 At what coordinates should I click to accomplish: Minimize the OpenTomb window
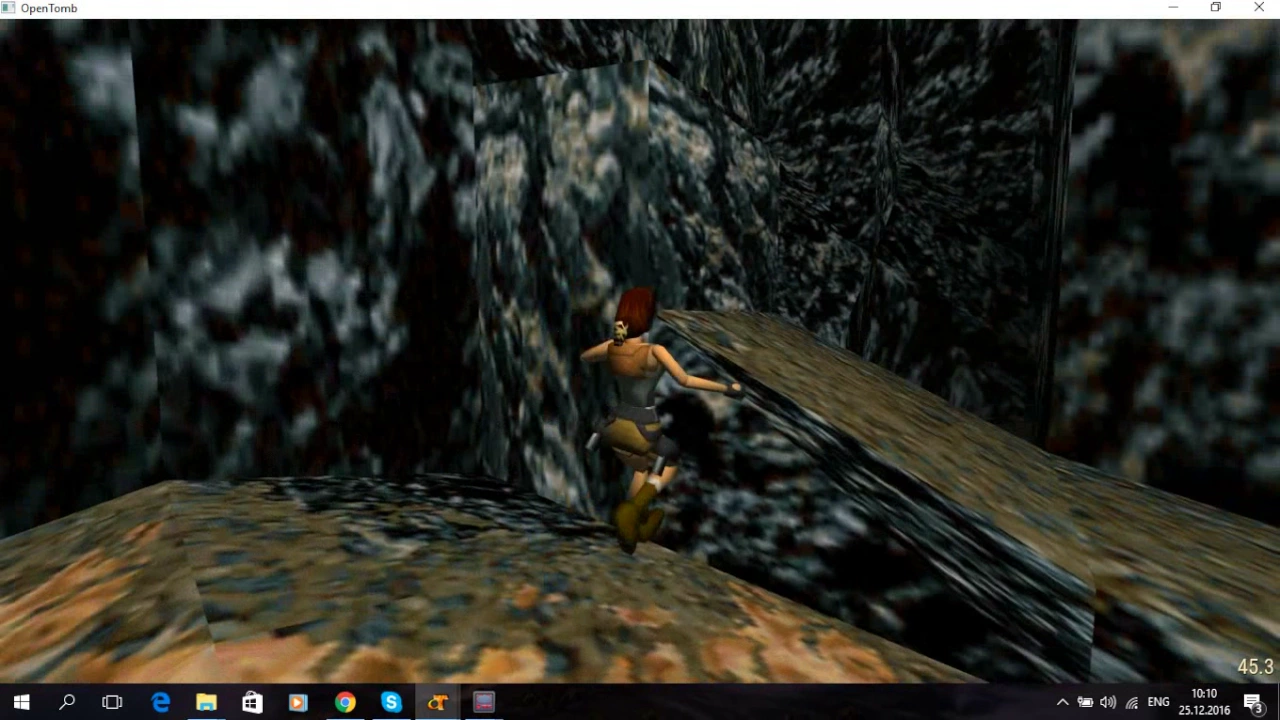click(1173, 8)
